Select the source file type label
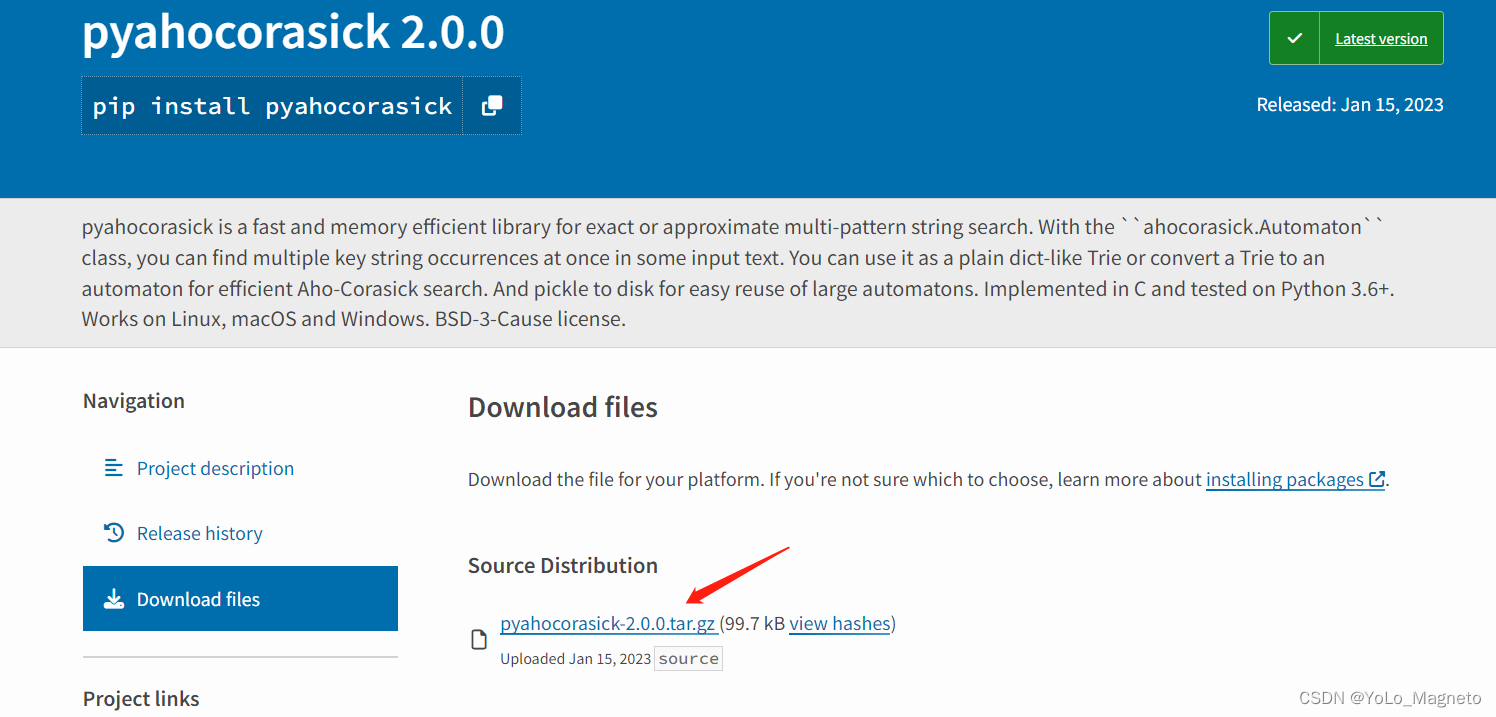 click(688, 658)
